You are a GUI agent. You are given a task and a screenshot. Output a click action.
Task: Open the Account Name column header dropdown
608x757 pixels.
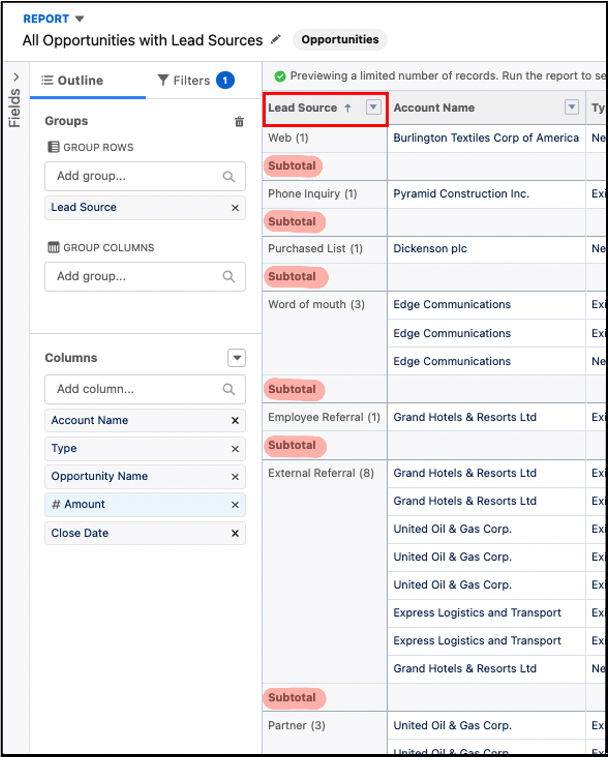tap(572, 107)
